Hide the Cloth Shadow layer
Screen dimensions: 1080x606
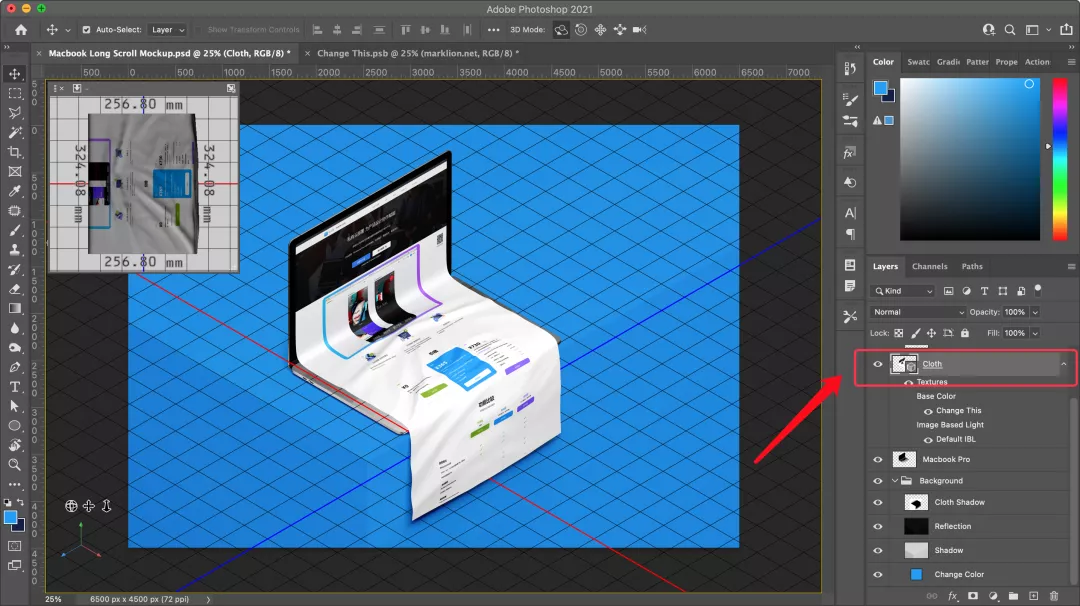[878, 503]
